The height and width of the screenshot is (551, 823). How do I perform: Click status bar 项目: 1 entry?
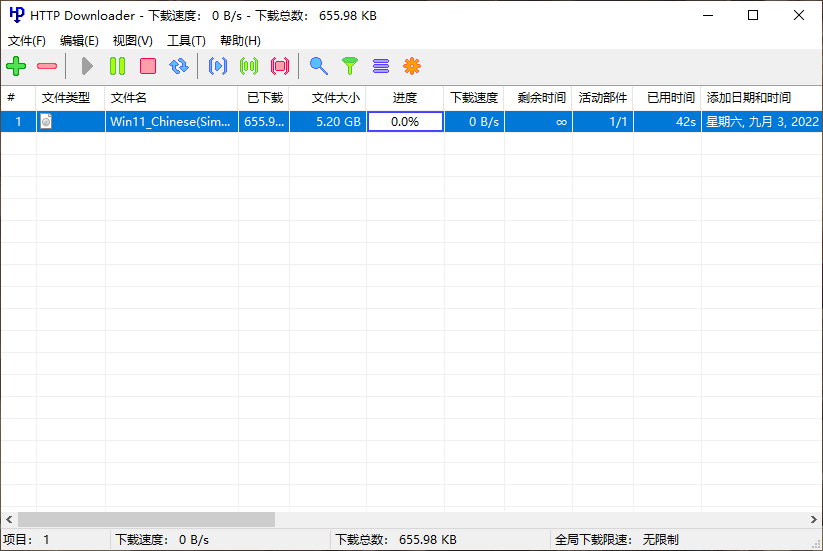tap(55, 539)
